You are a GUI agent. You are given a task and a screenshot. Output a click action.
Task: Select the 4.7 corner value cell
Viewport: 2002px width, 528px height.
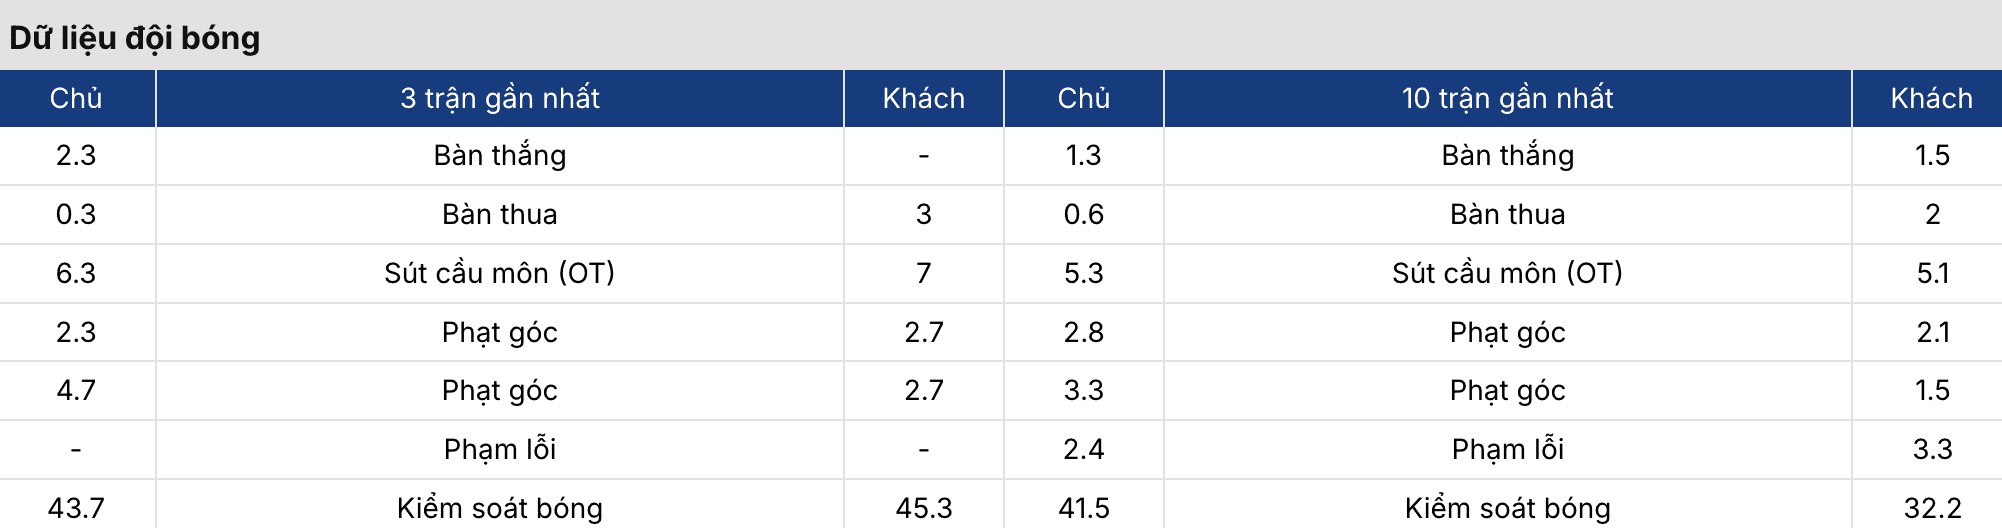click(x=76, y=390)
